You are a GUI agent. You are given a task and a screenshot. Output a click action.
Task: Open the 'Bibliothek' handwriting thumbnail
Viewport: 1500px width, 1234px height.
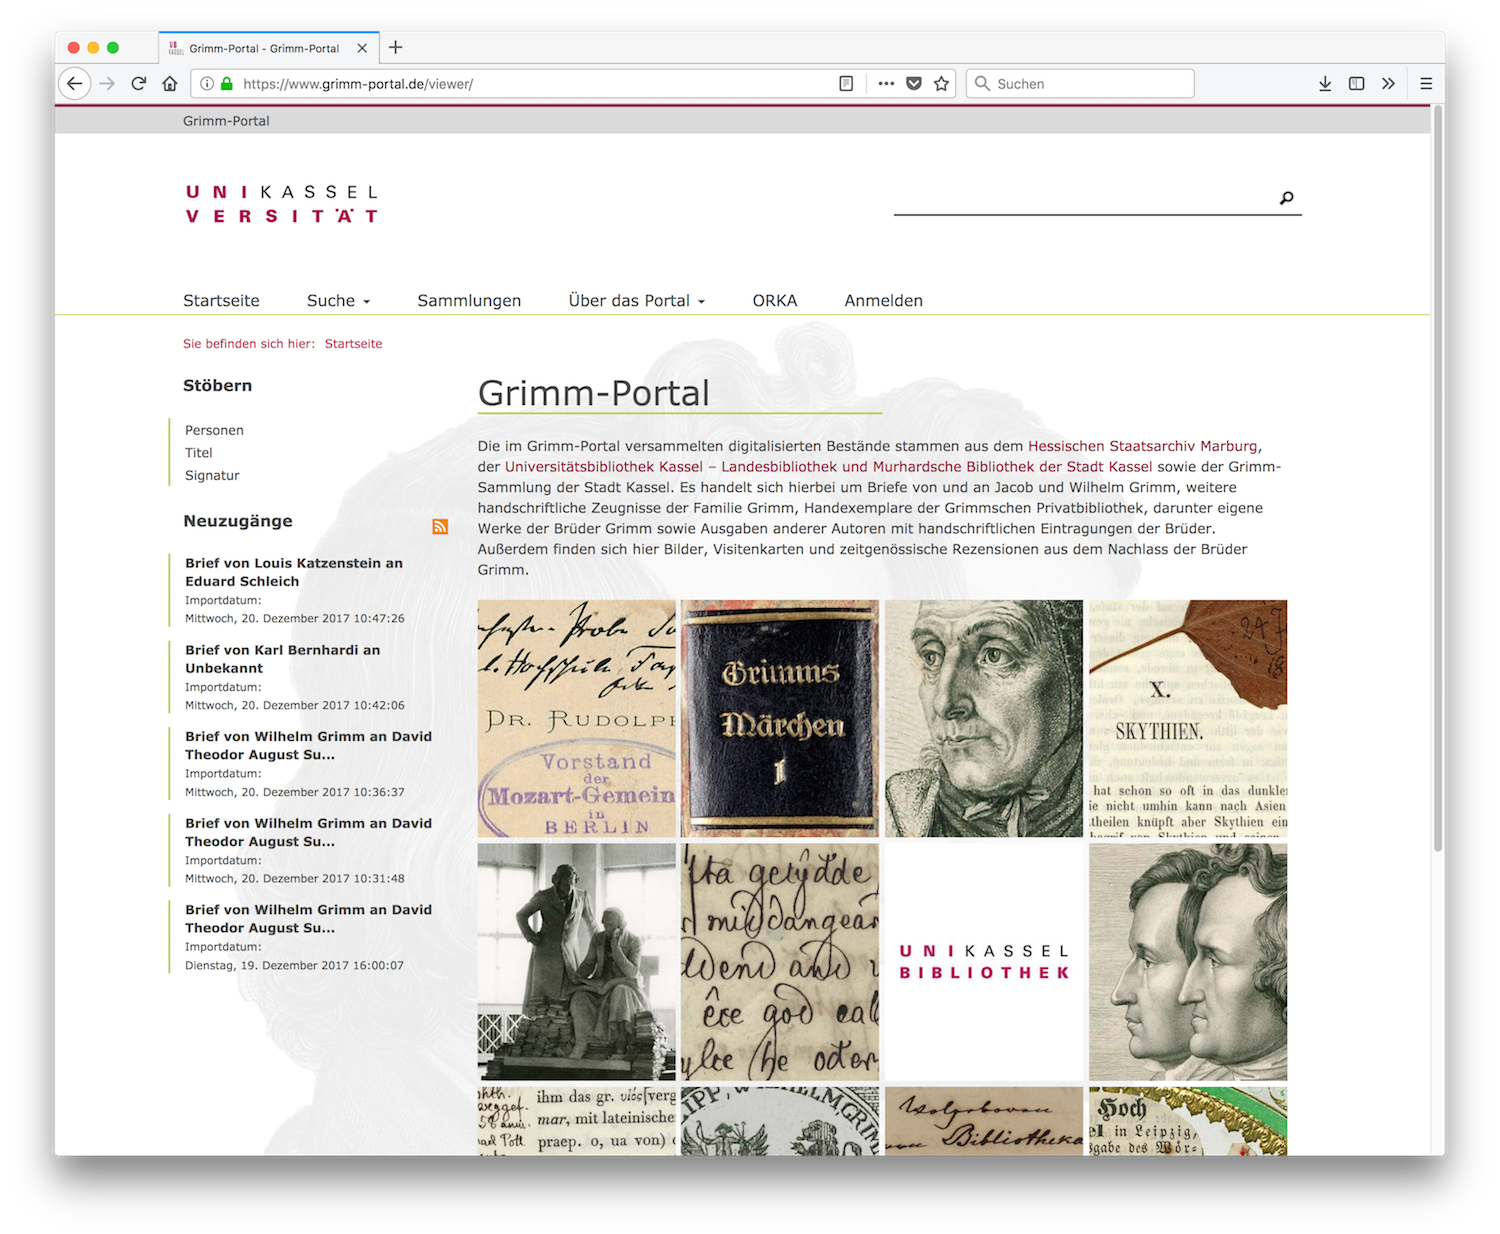(x=984, y=1121)
